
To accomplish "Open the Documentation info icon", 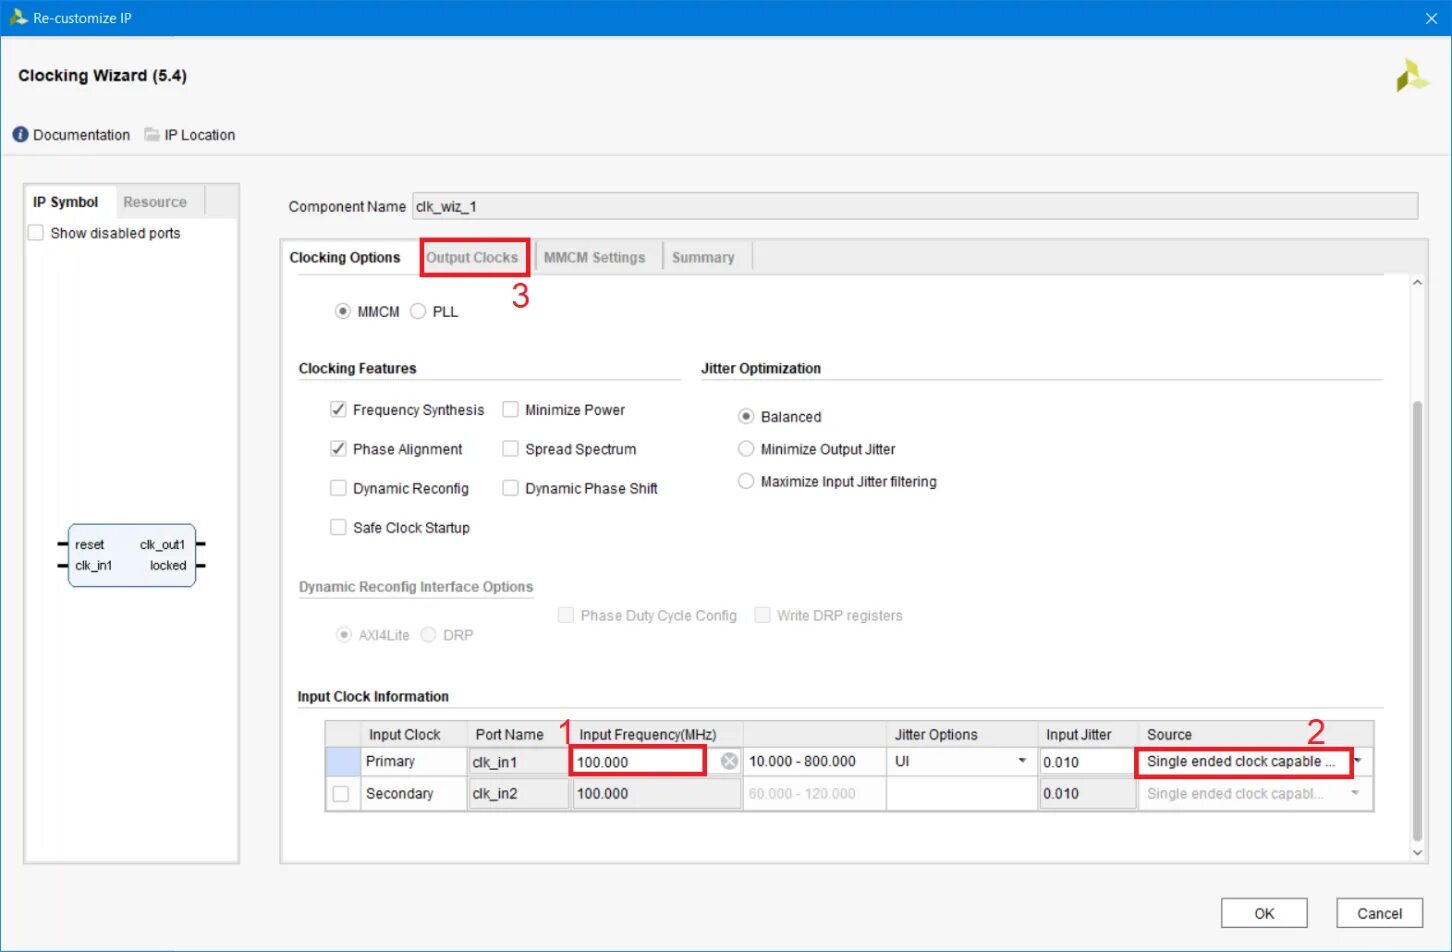I will pyautogui.click(x=20, y=134).
